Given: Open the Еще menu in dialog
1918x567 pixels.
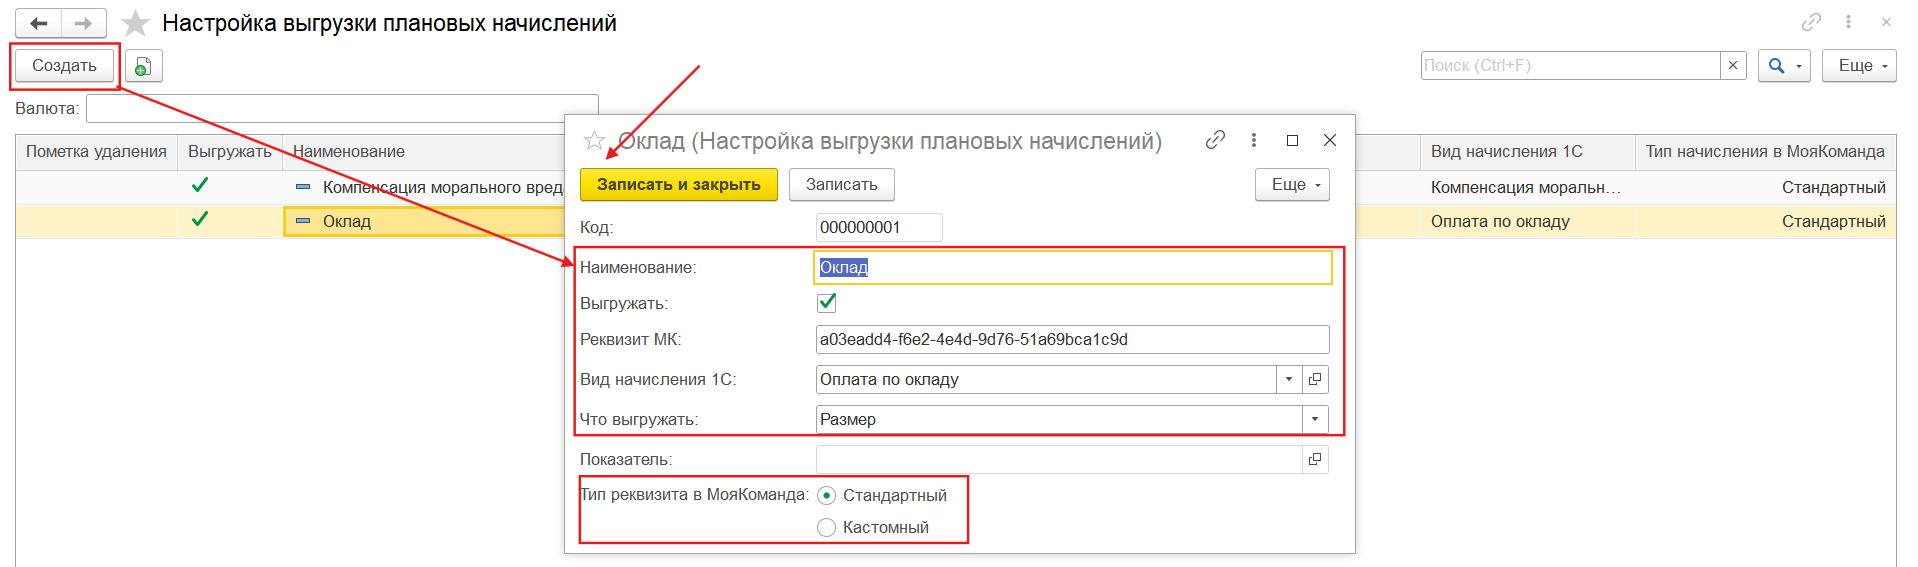Looking at the screenshot, I should pyautogui.click(x=1292, y=184).
